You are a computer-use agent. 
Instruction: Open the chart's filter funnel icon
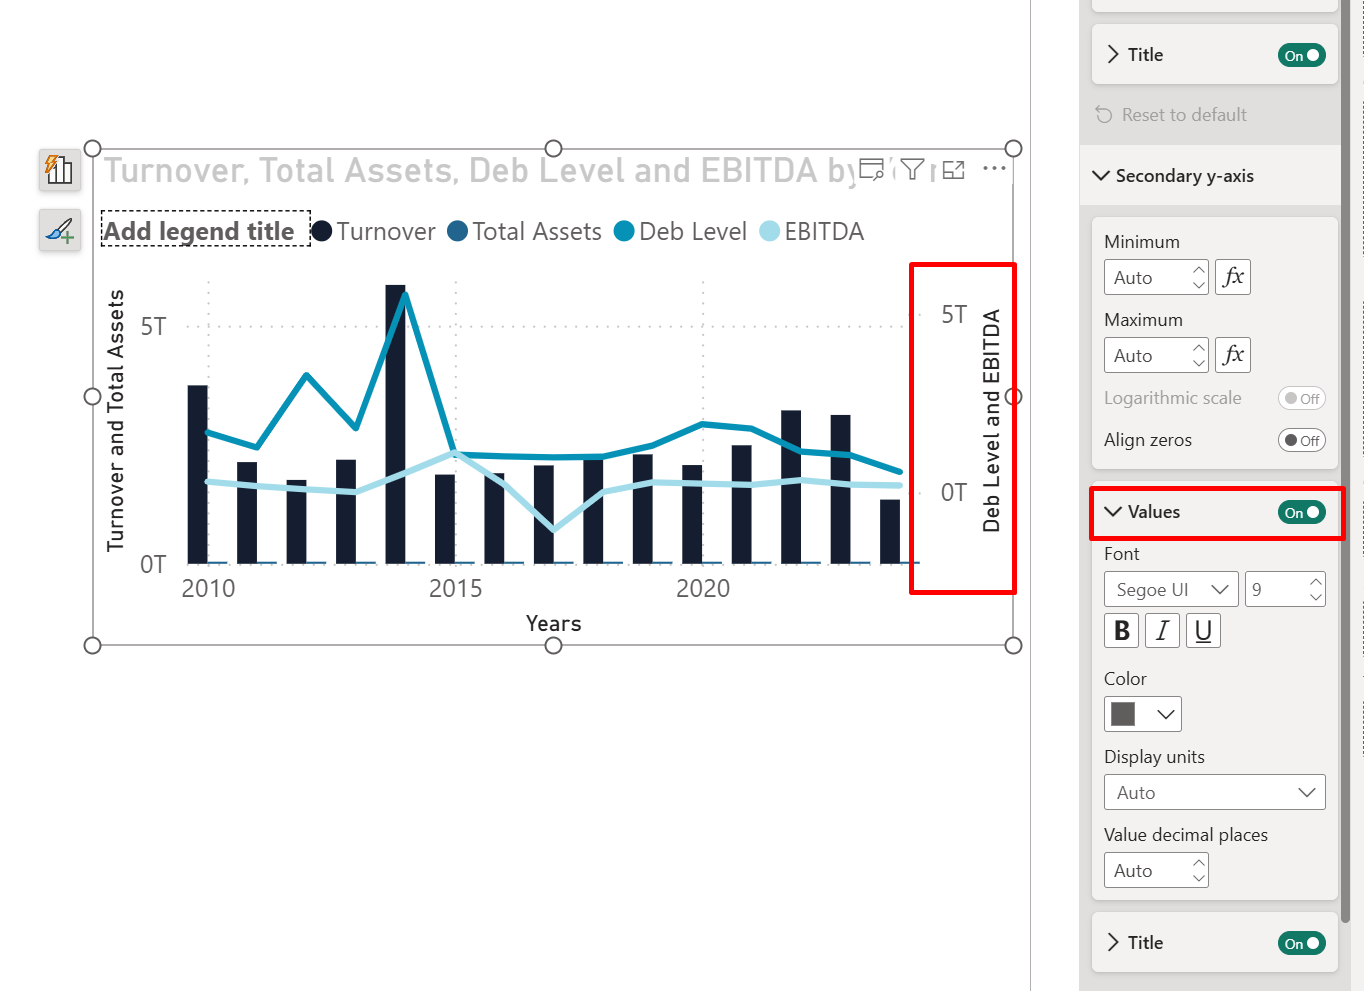click(x=912, y=169)
